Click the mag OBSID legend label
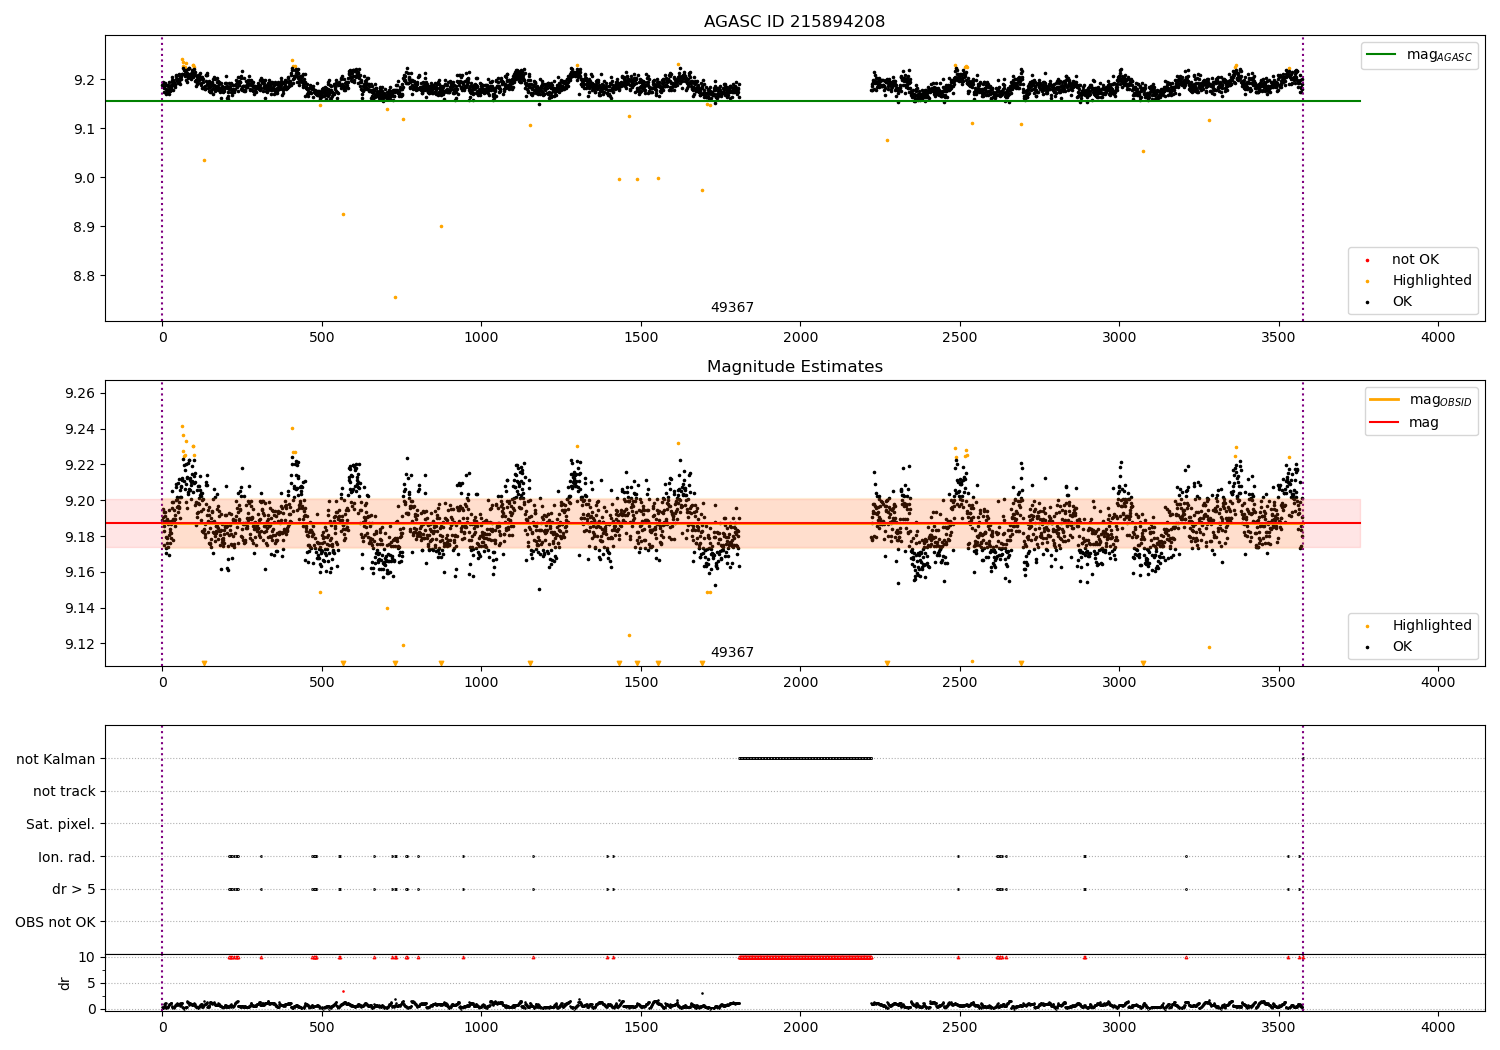This screenshot has height=1050, width=1500. pyautogui.click(x=1440, y=400)
